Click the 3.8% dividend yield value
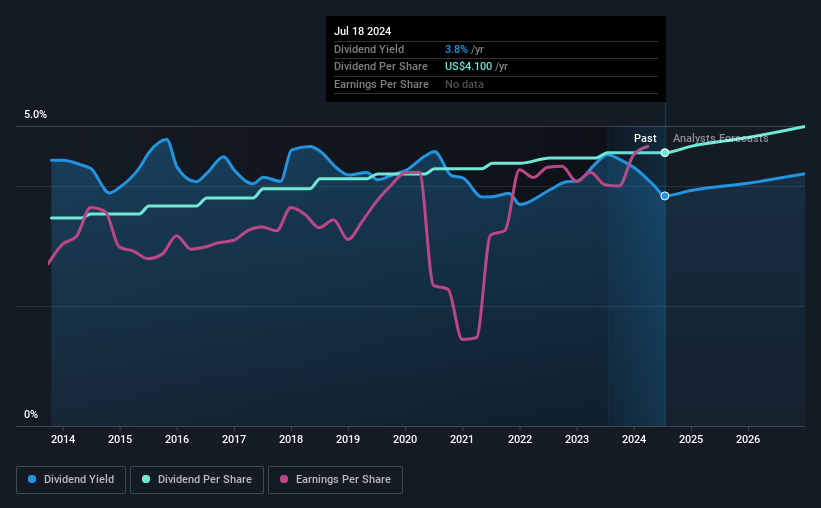The width and height of the screenshot is (821, 508). point(456,49)
